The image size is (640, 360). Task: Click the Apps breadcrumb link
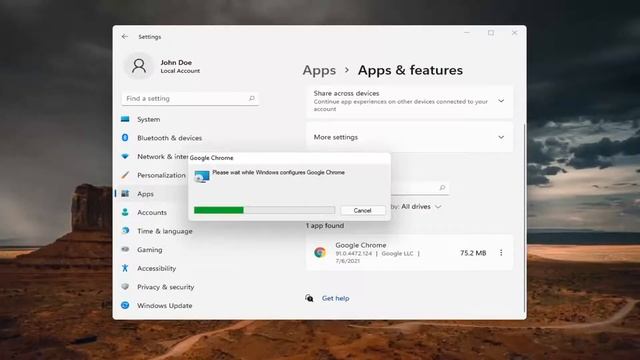319,70
